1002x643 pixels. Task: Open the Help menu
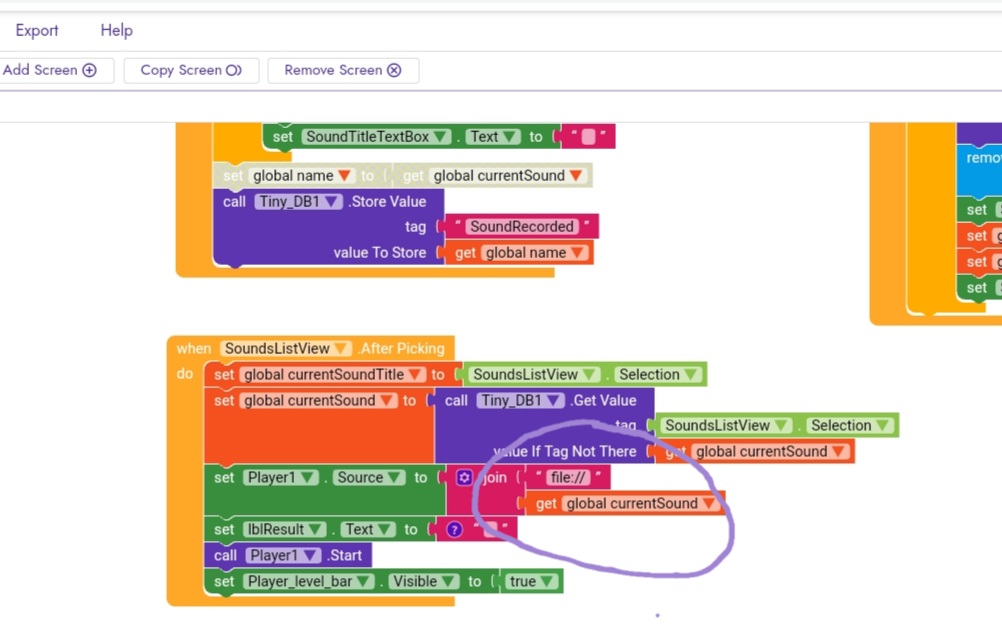pos(116,30)
